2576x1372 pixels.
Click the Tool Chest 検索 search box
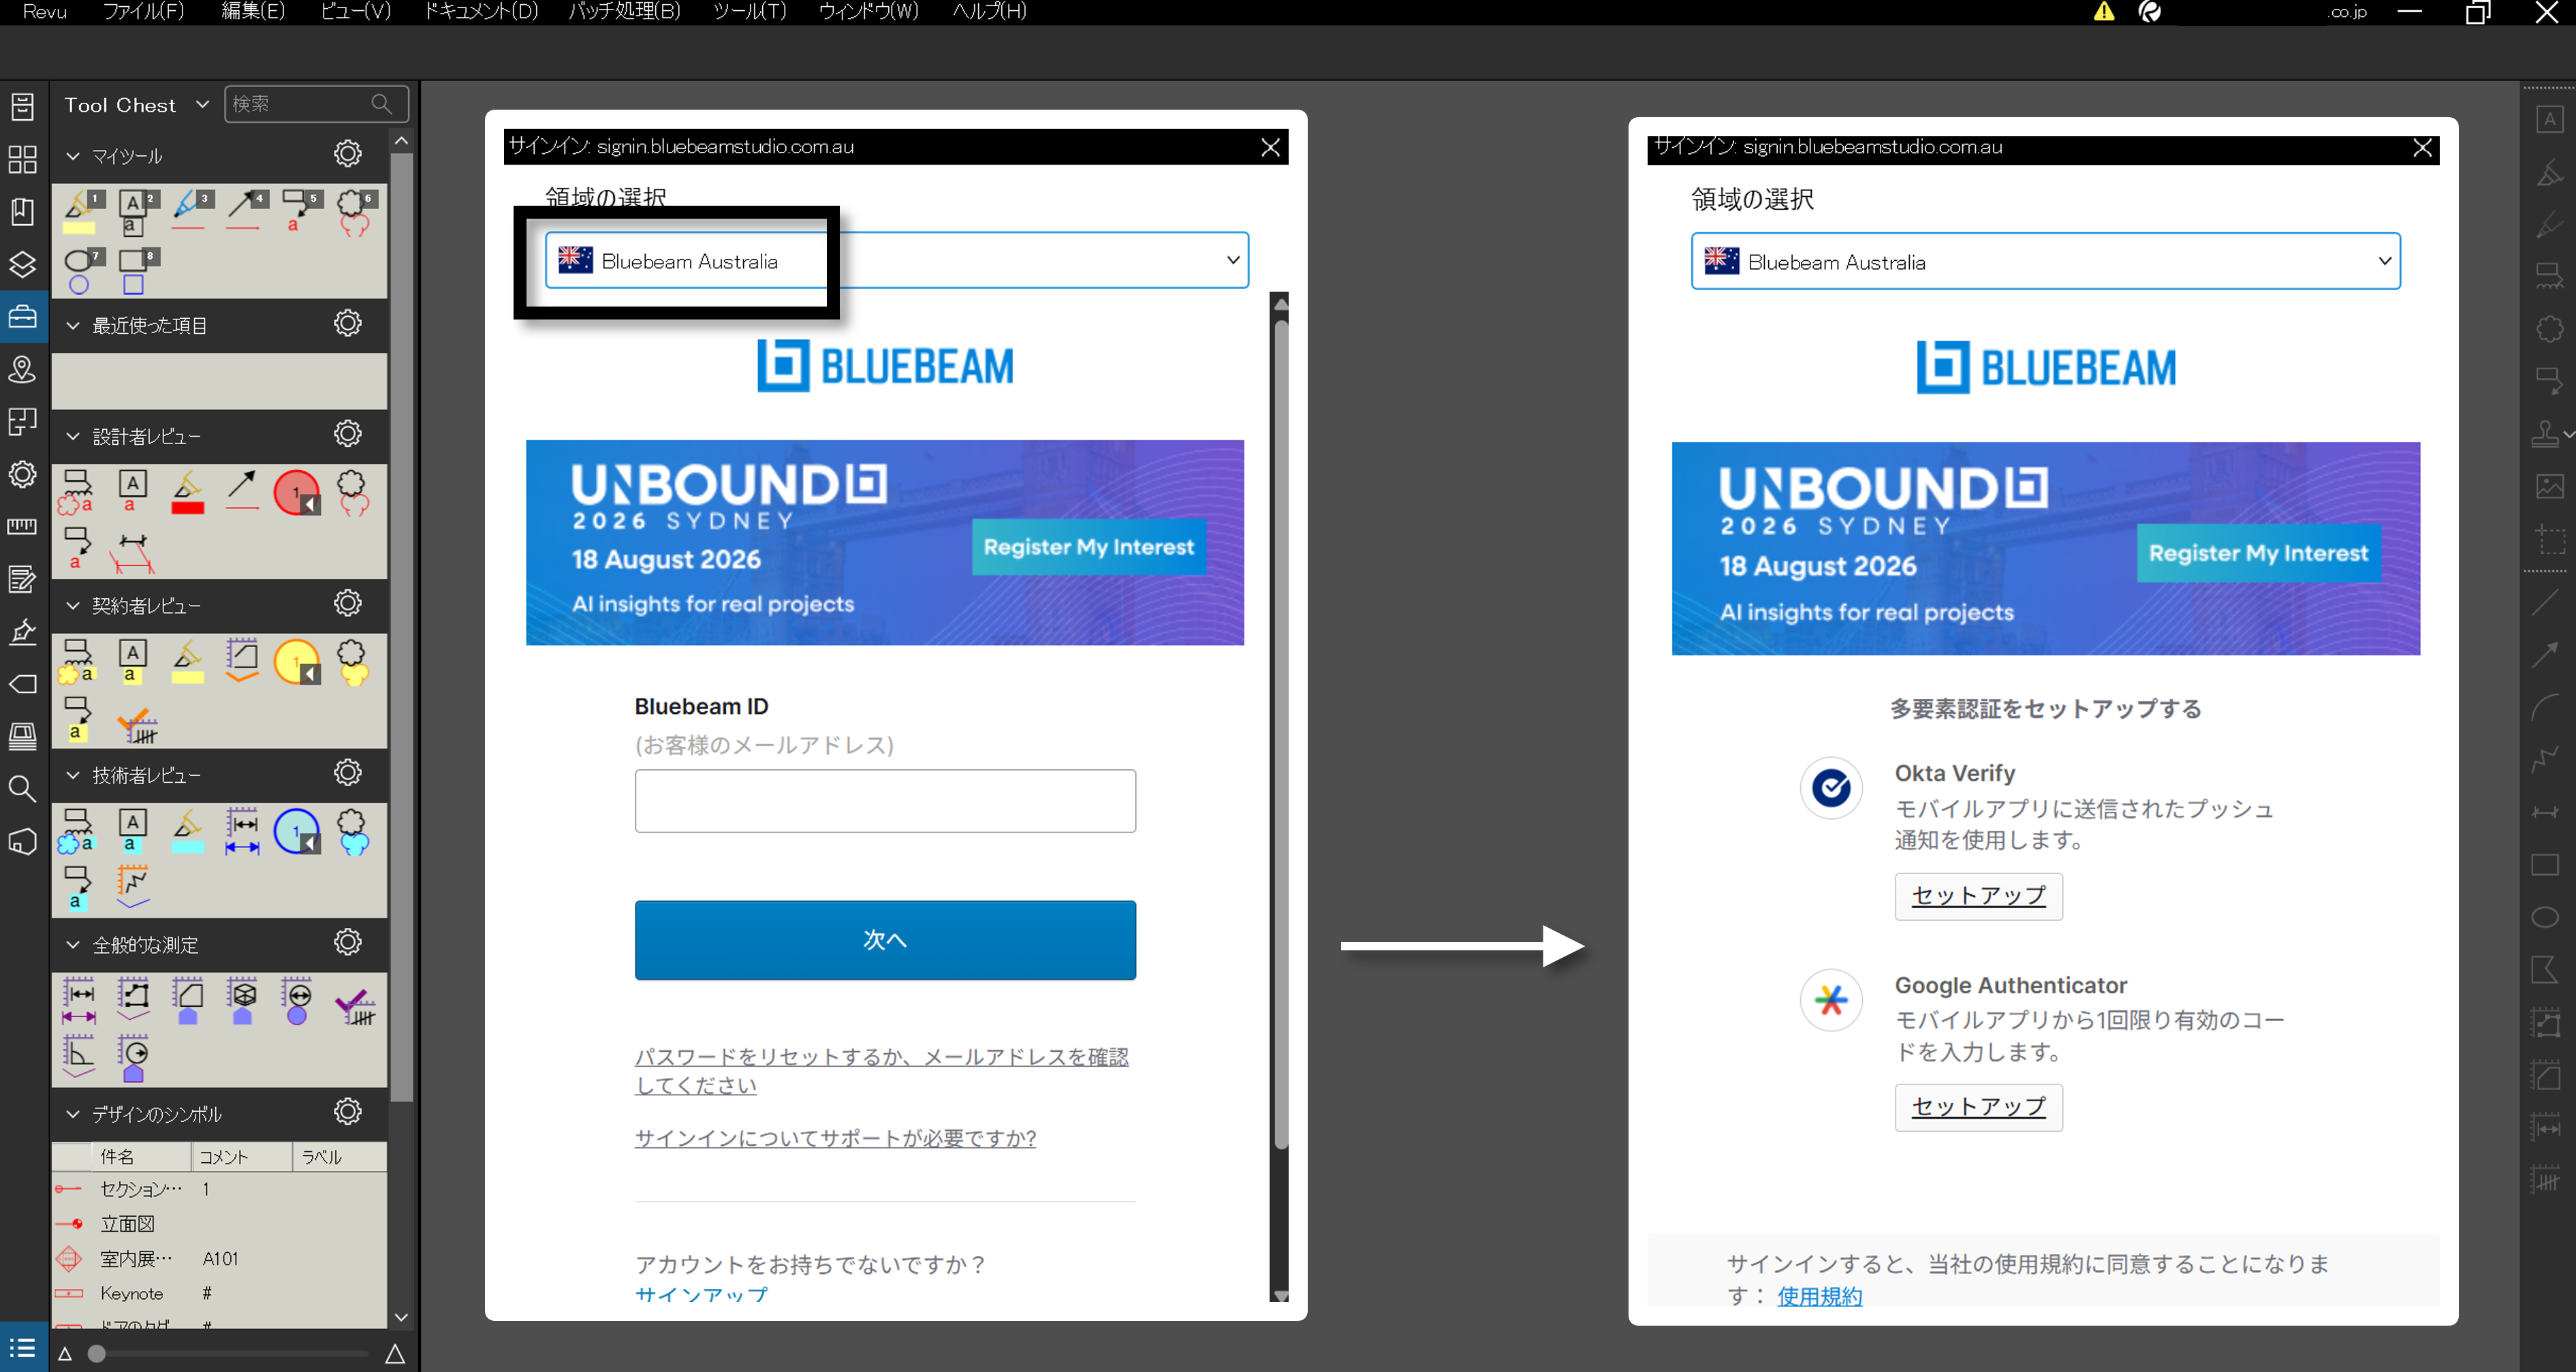click(316, 104)
